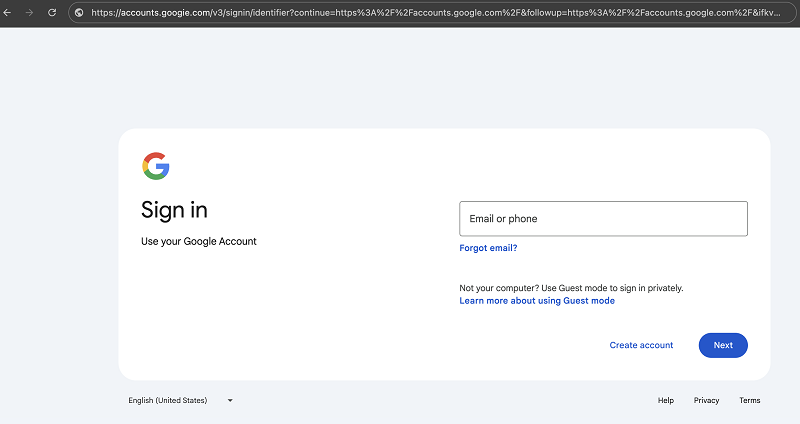Reload the page with the refresh icon
The height and width of the screenshot is (424, 800).
click(x=52, y=13)
